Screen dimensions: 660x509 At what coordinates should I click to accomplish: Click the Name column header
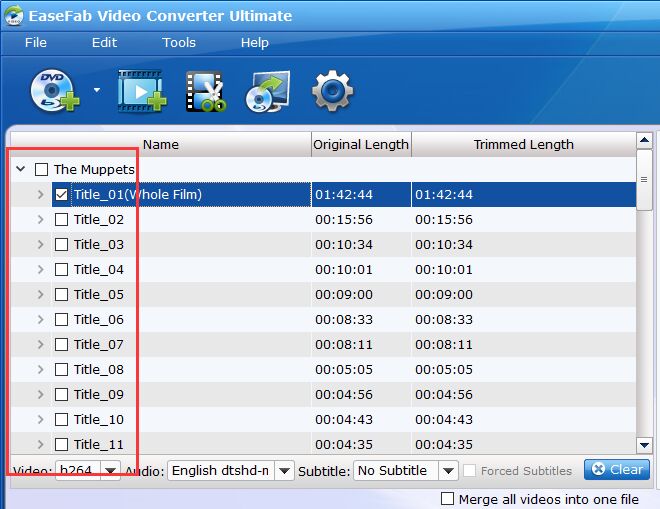click(161, 144)
